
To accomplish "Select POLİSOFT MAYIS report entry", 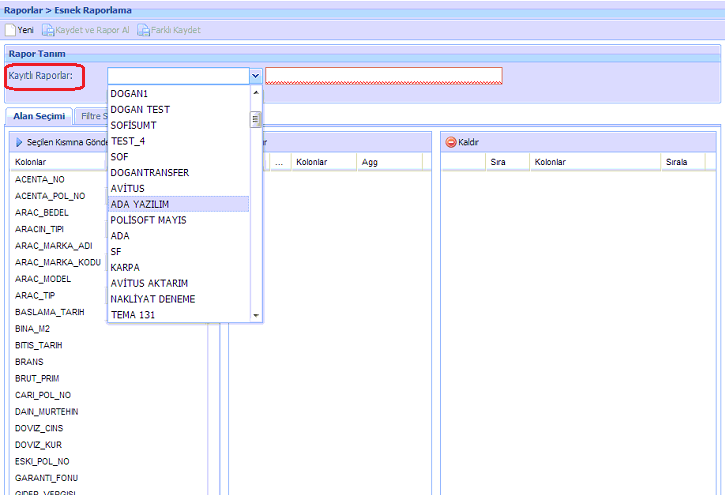I will tap(148, 220).
